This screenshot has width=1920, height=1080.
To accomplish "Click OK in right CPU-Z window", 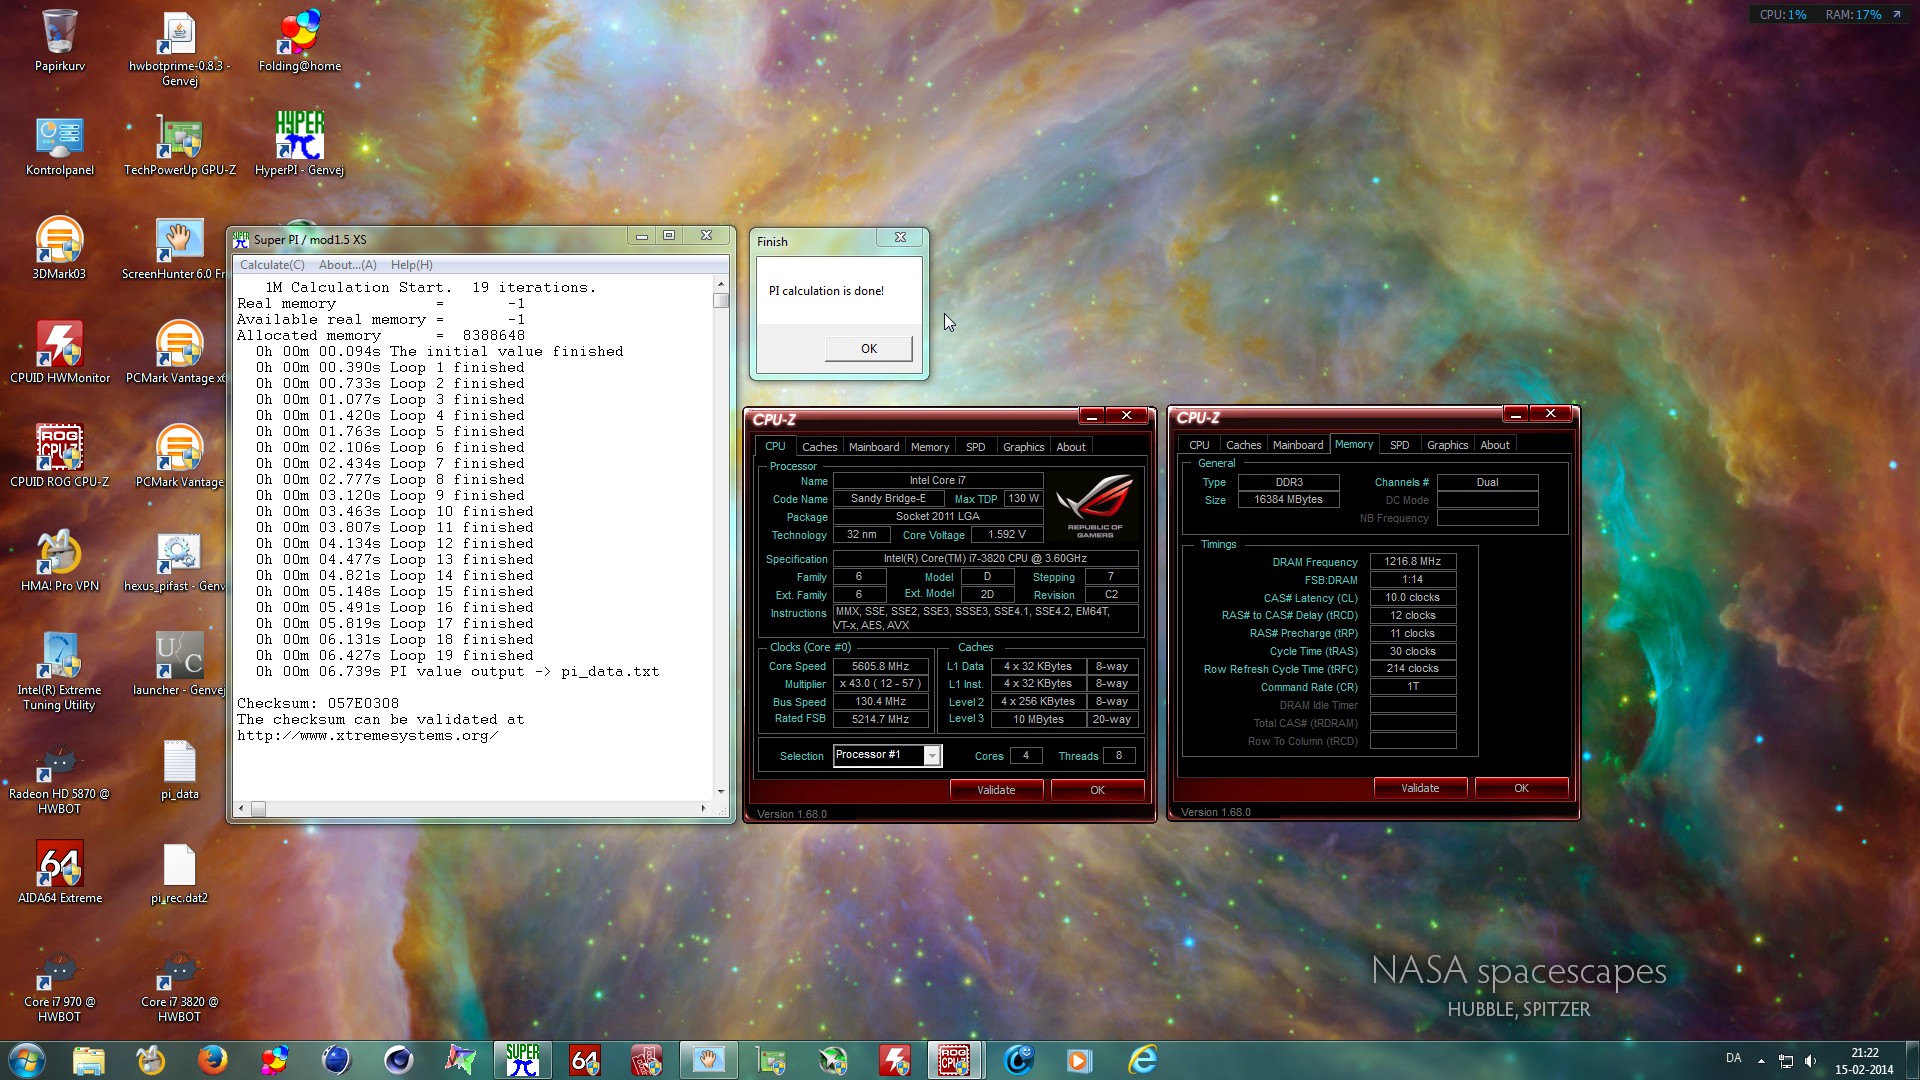I will [1521, 788].
